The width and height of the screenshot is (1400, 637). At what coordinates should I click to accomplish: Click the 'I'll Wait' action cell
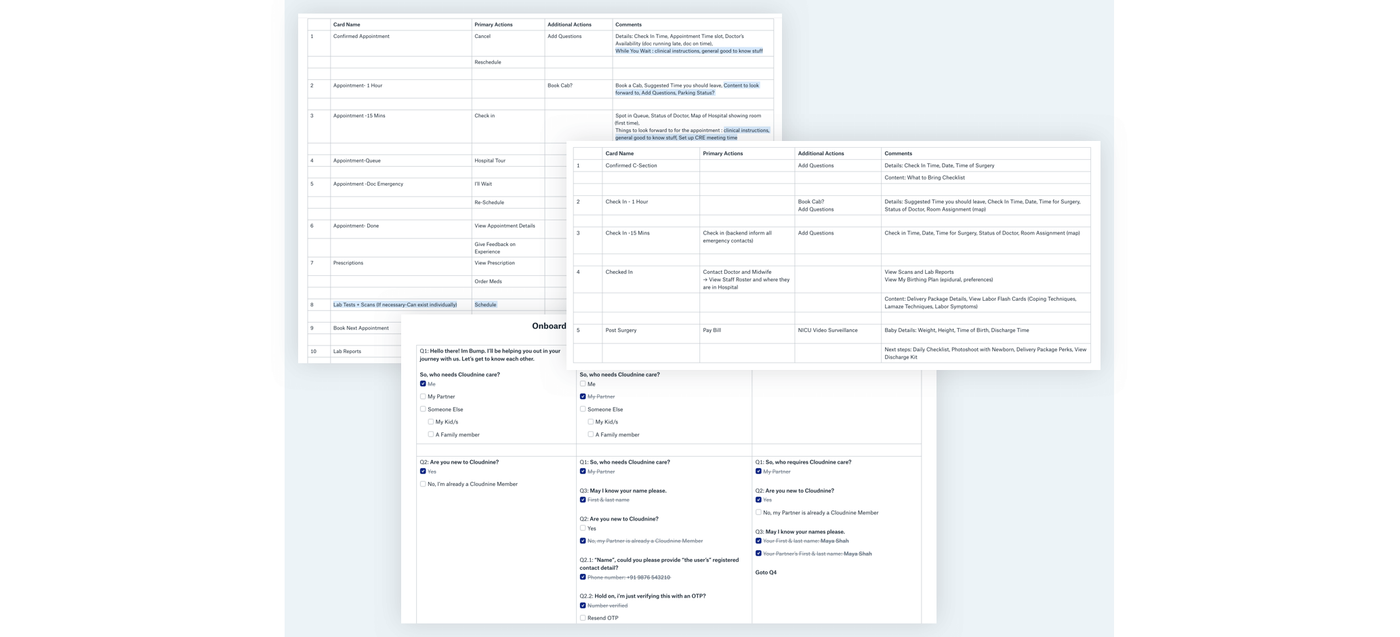483,184
